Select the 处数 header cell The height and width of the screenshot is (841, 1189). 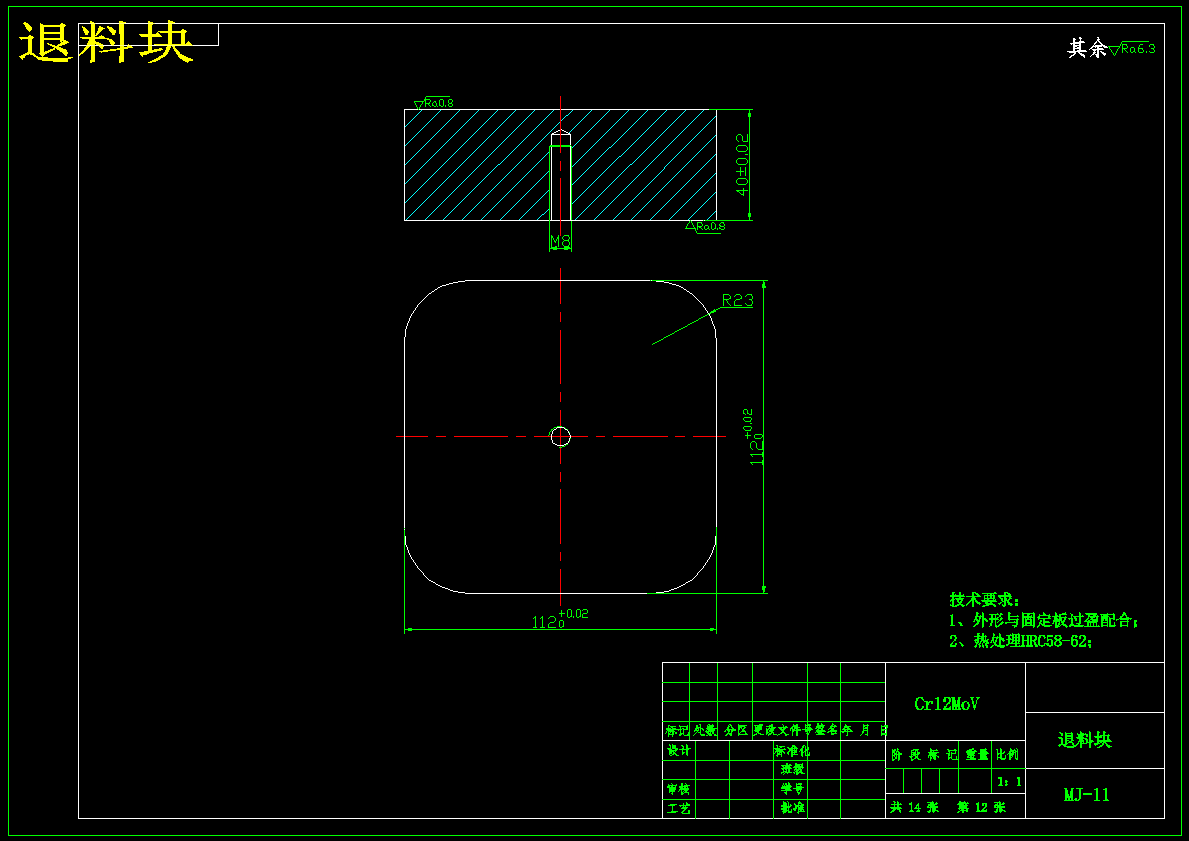click(x=704, y=730)
